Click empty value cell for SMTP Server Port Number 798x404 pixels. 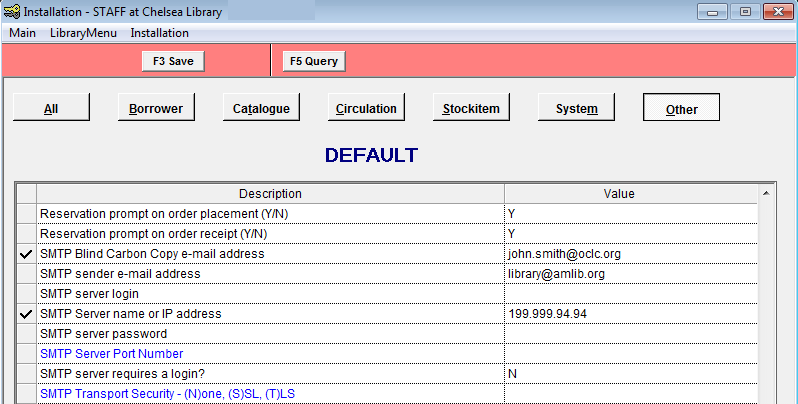[x=631, y=354]
